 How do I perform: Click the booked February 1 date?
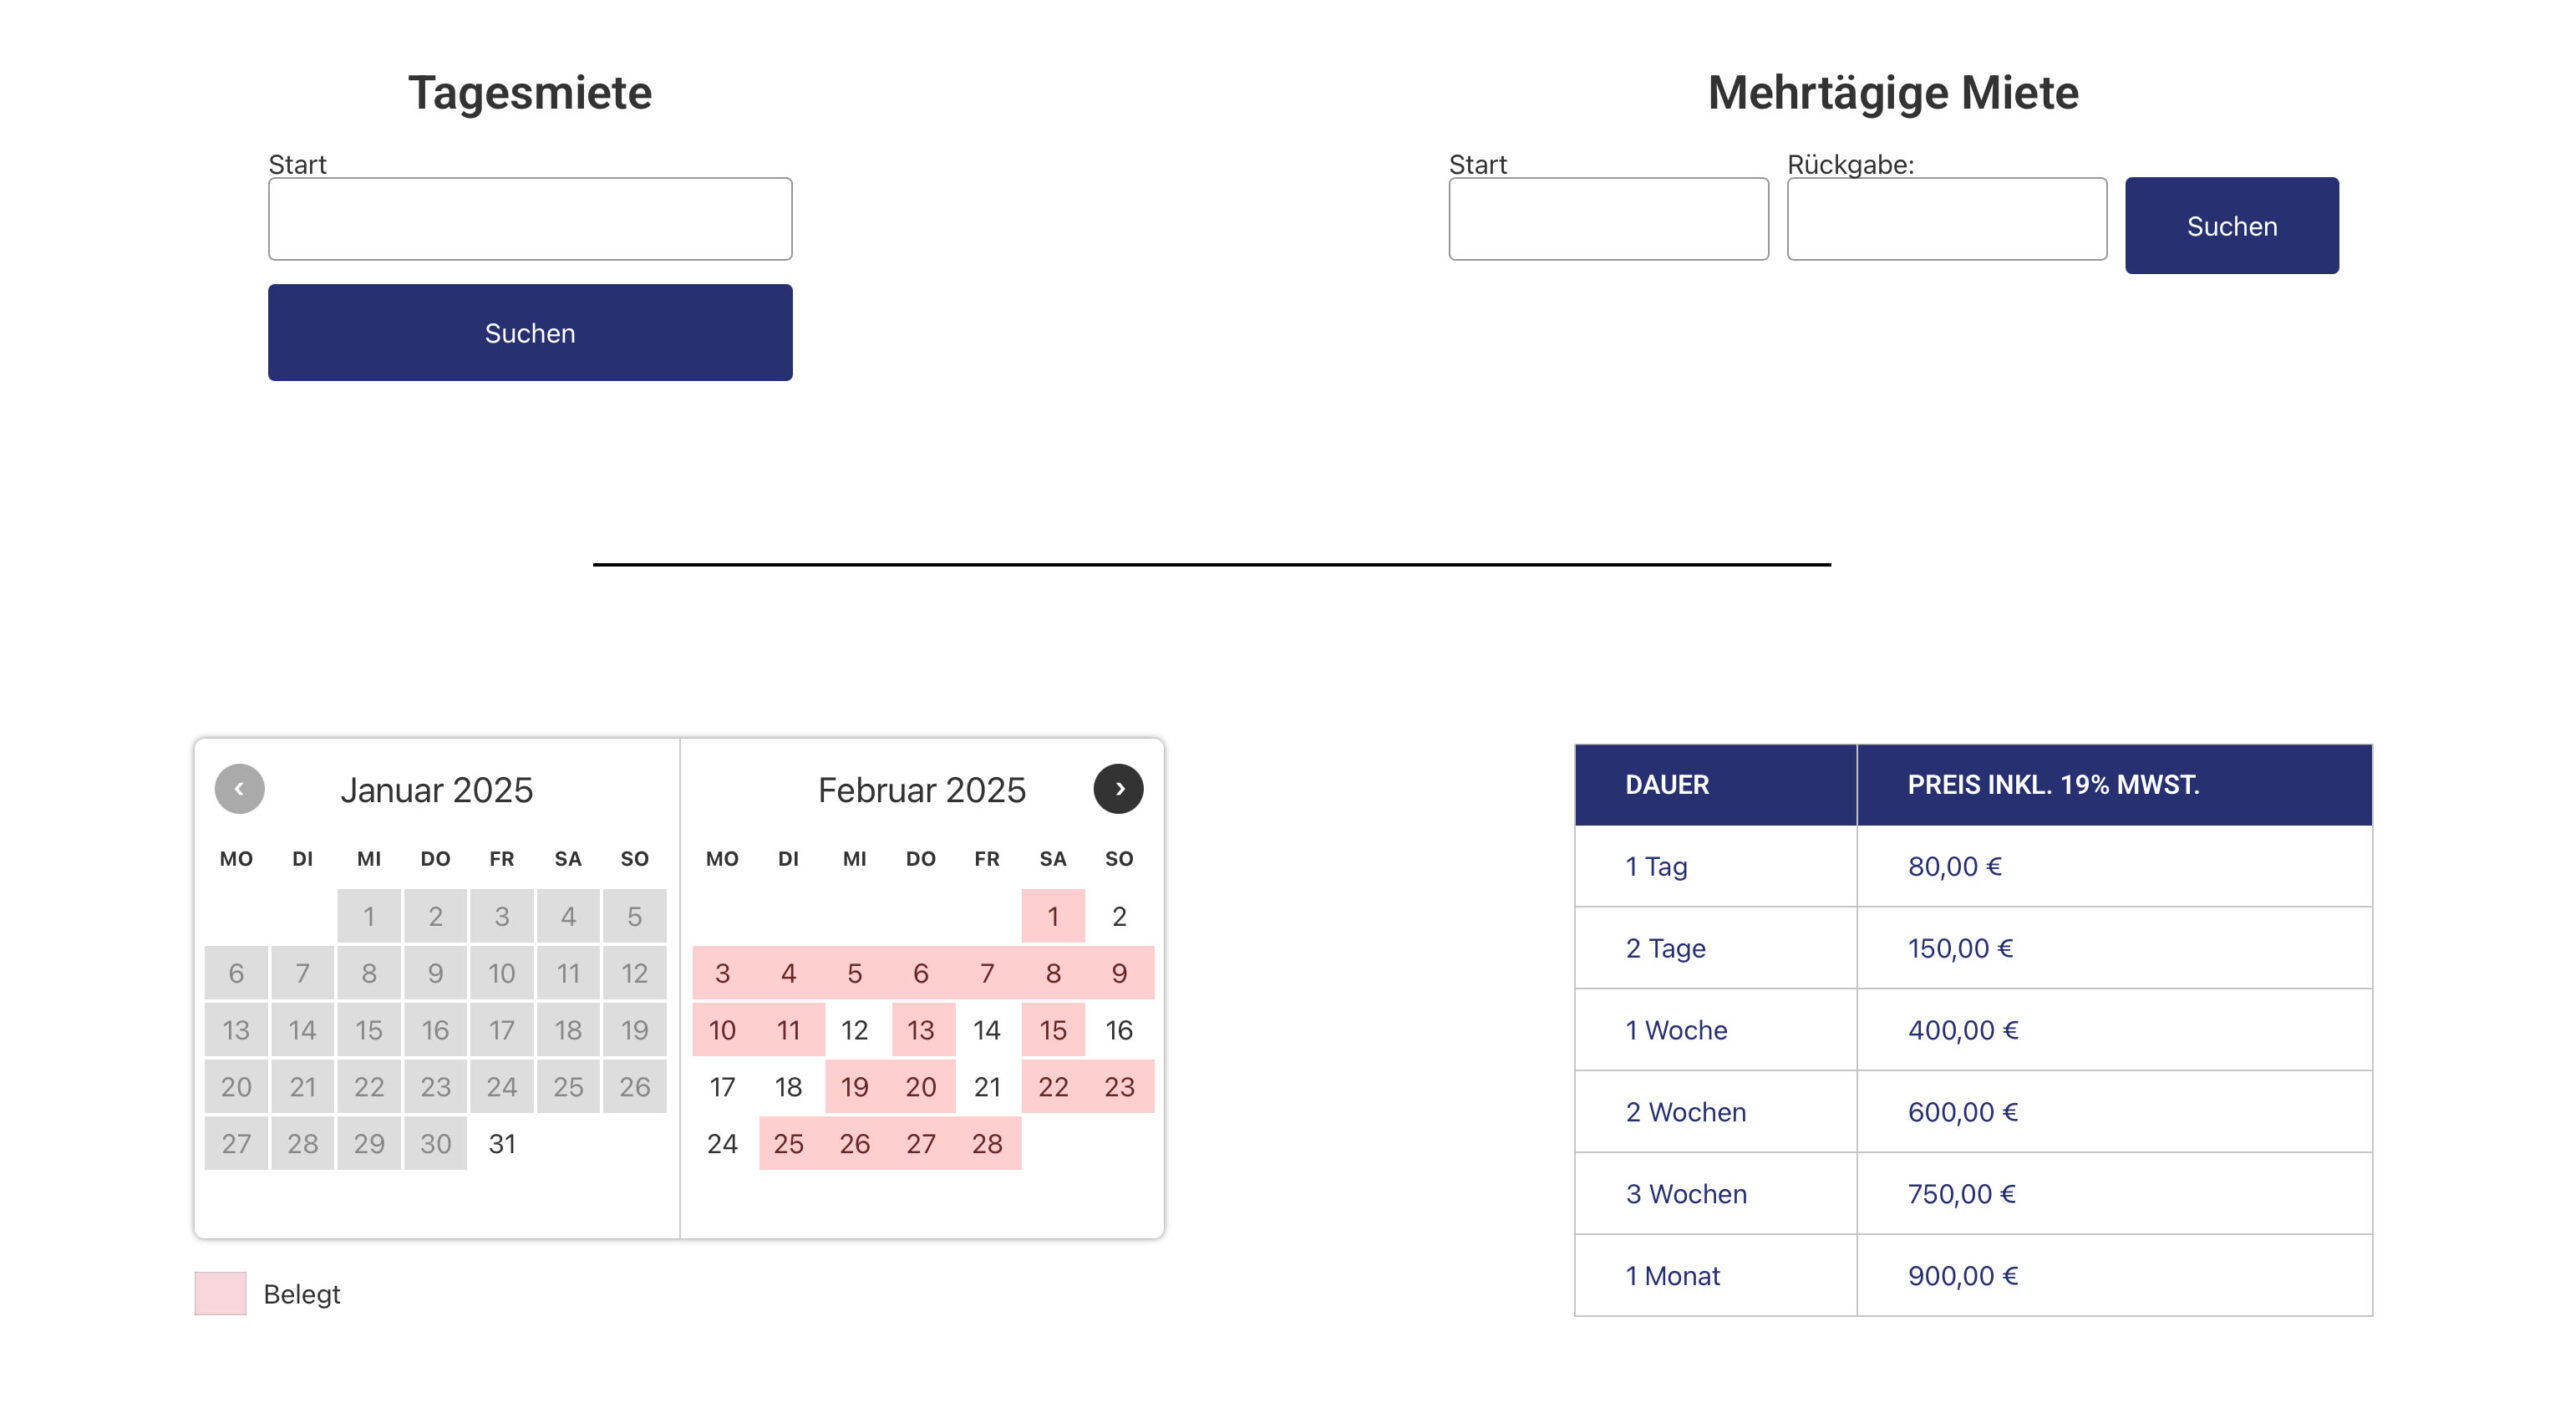(x=1053, y=916)
